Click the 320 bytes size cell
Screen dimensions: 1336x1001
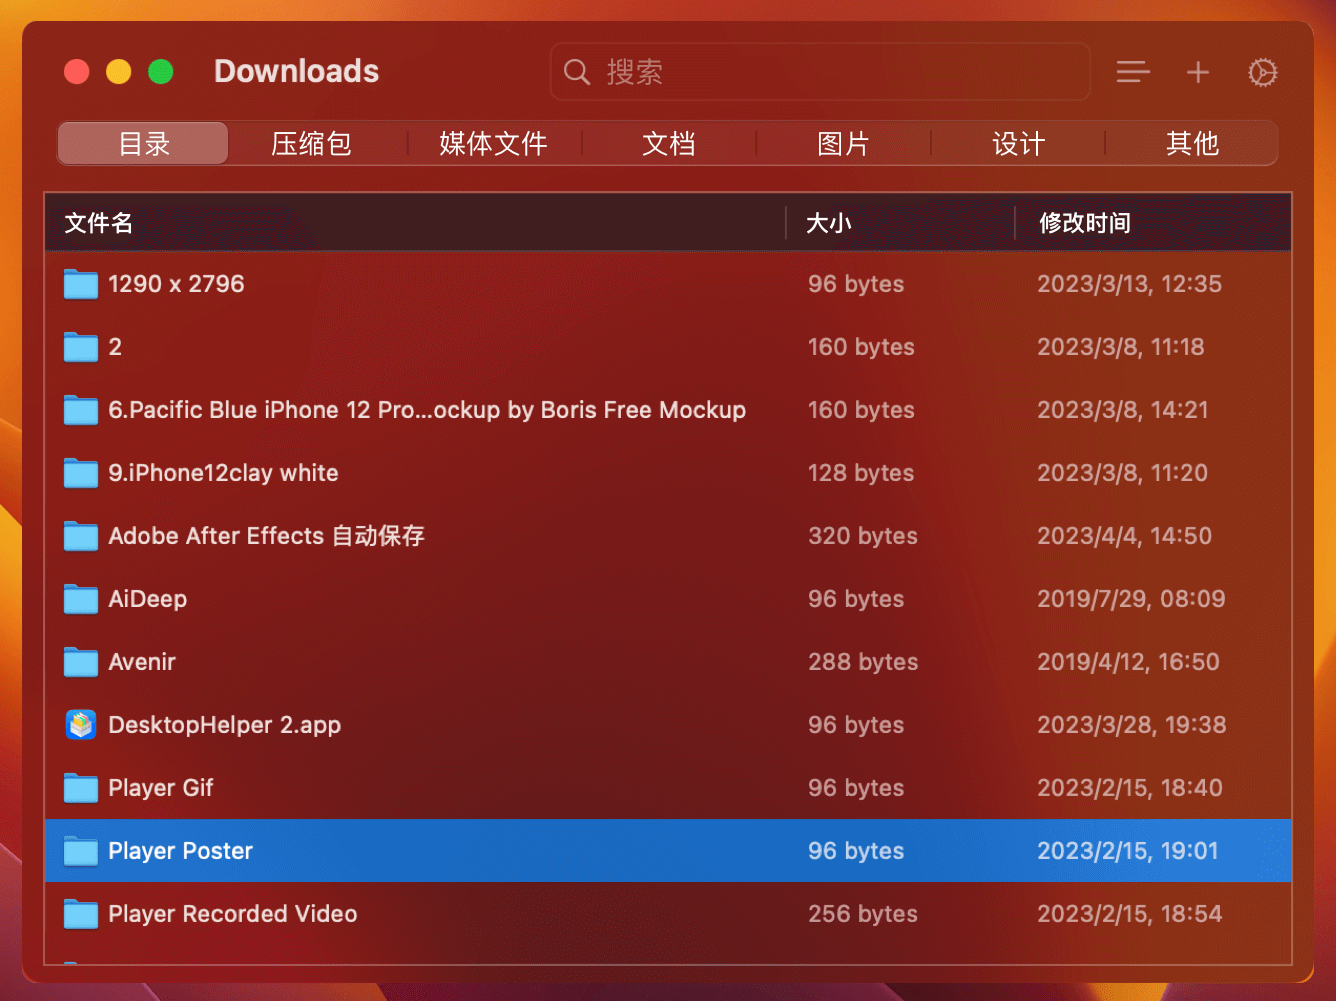863,536
